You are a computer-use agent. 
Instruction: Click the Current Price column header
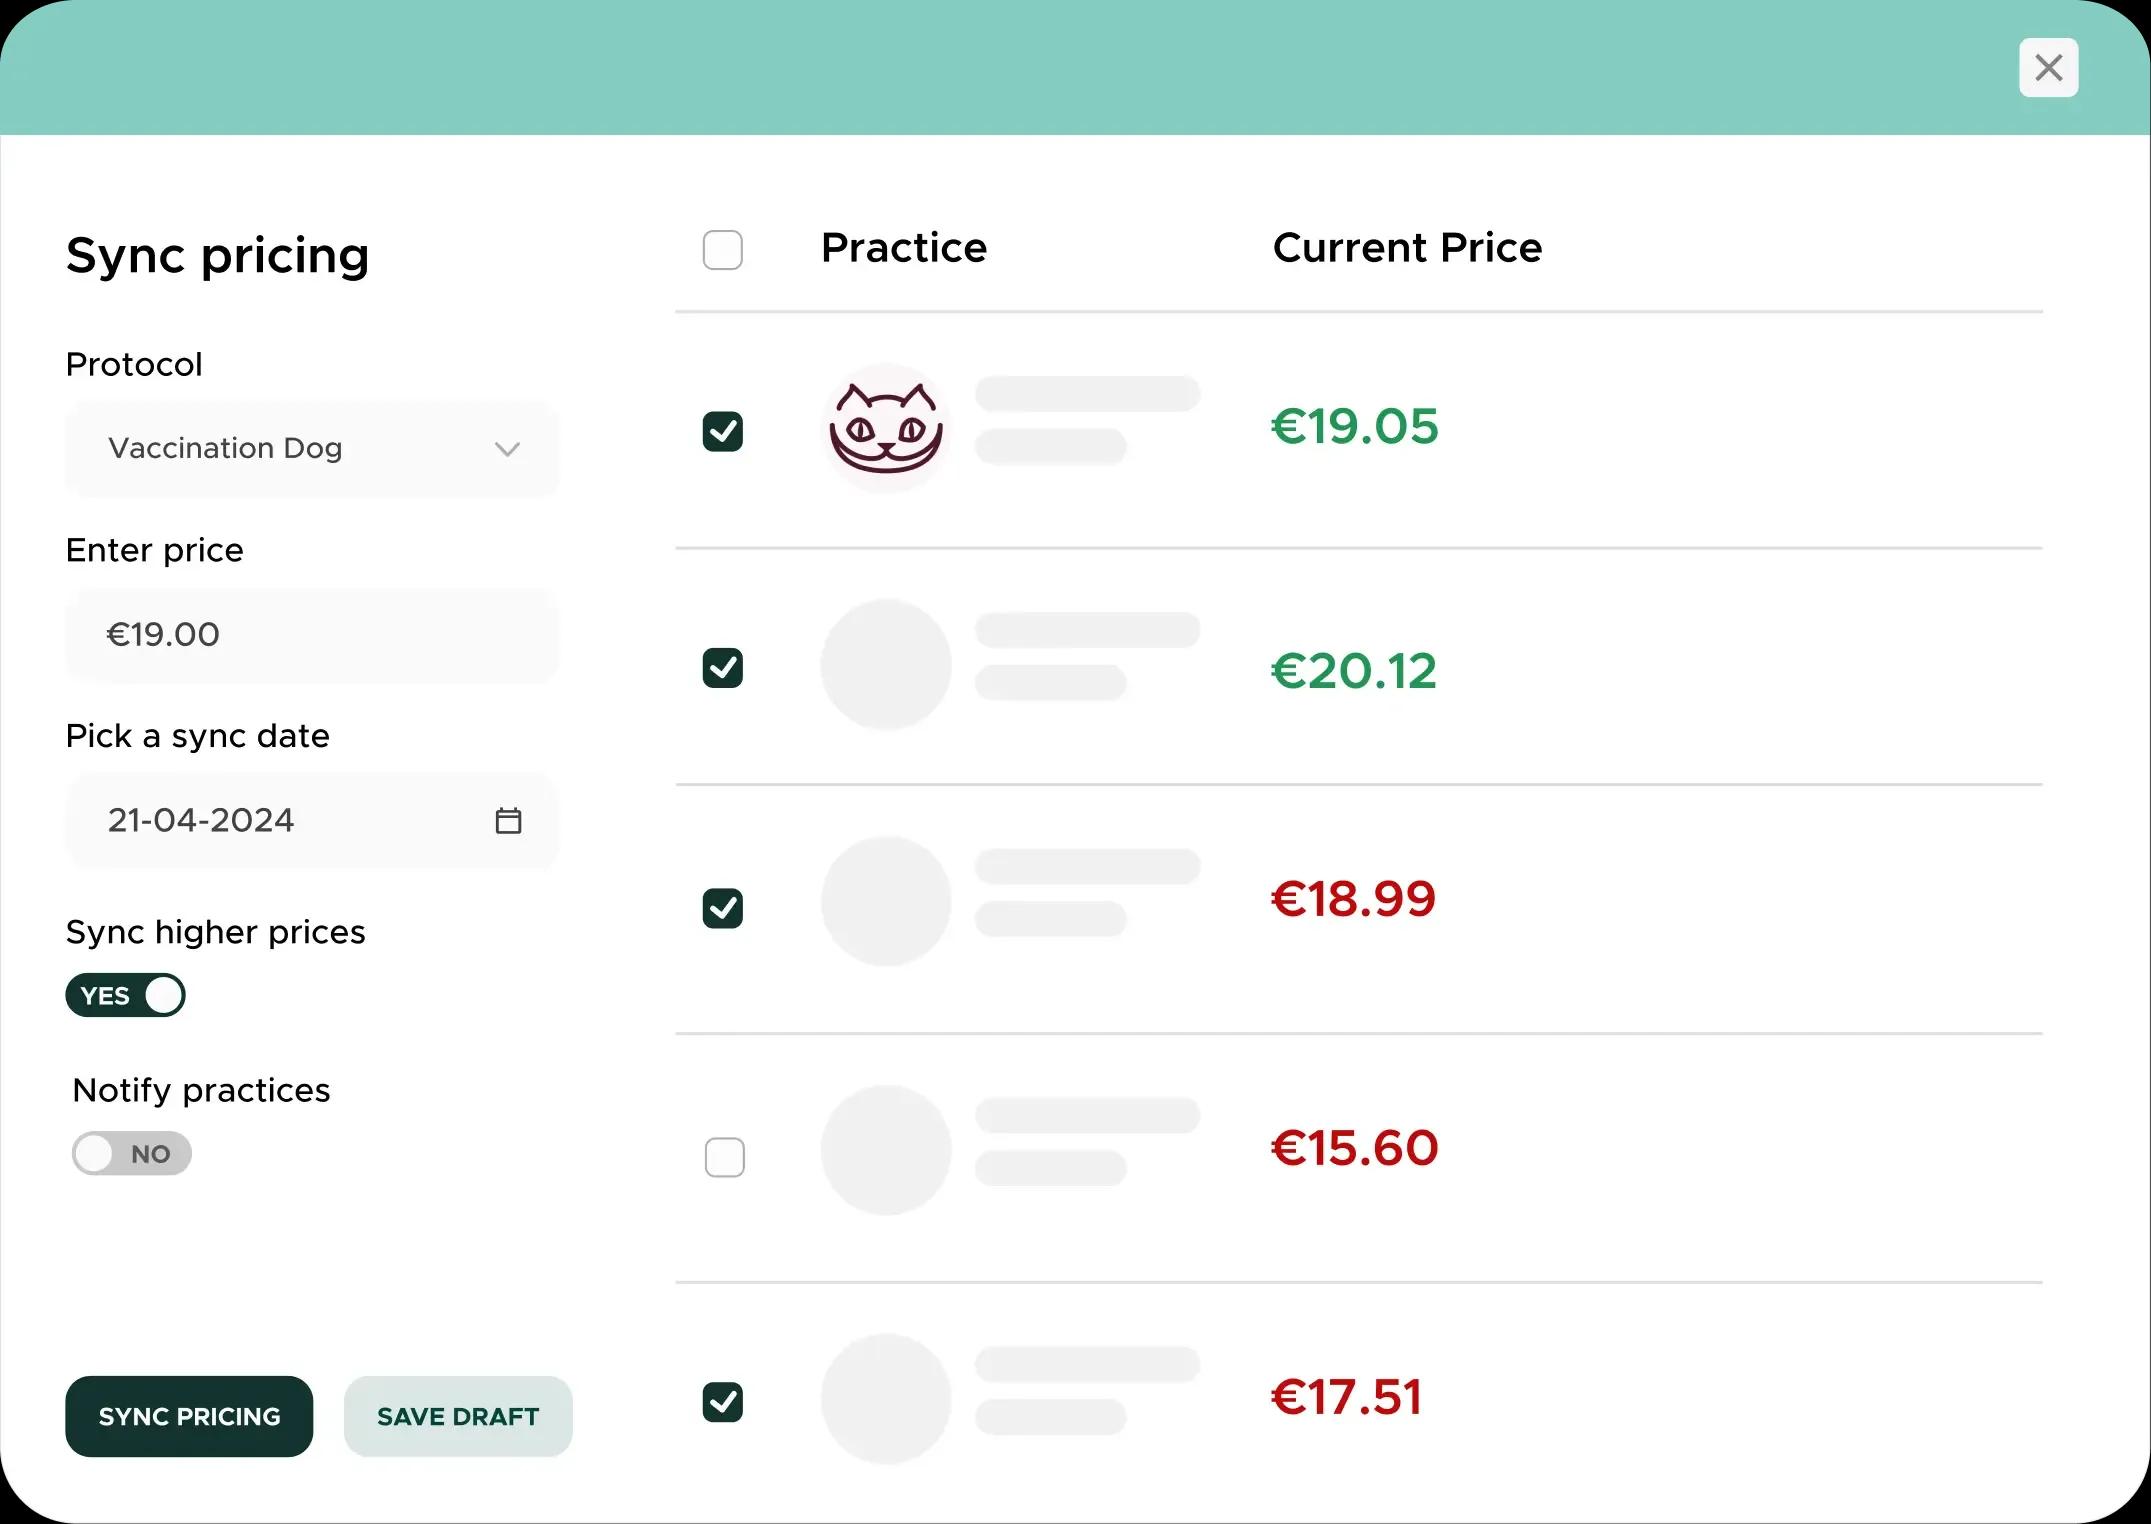point(1407,248)
